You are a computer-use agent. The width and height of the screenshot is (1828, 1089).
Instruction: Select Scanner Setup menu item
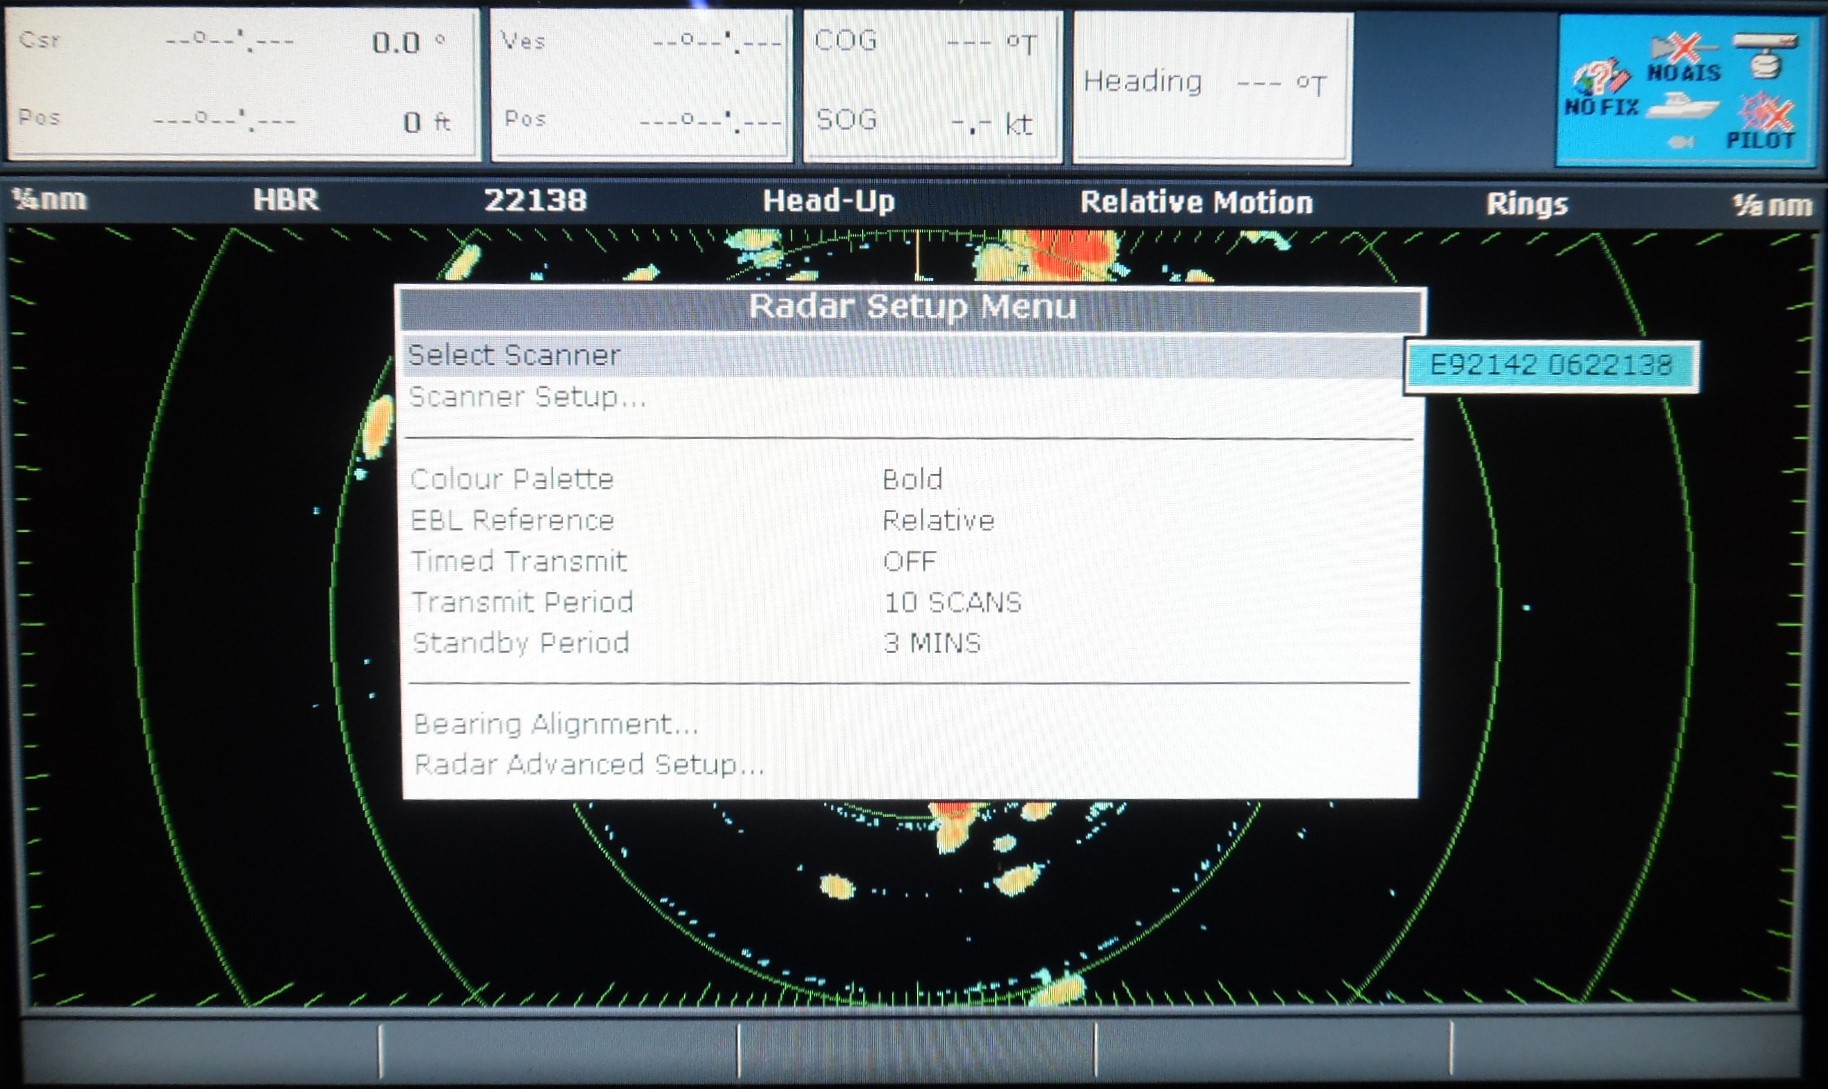point(527,396)
